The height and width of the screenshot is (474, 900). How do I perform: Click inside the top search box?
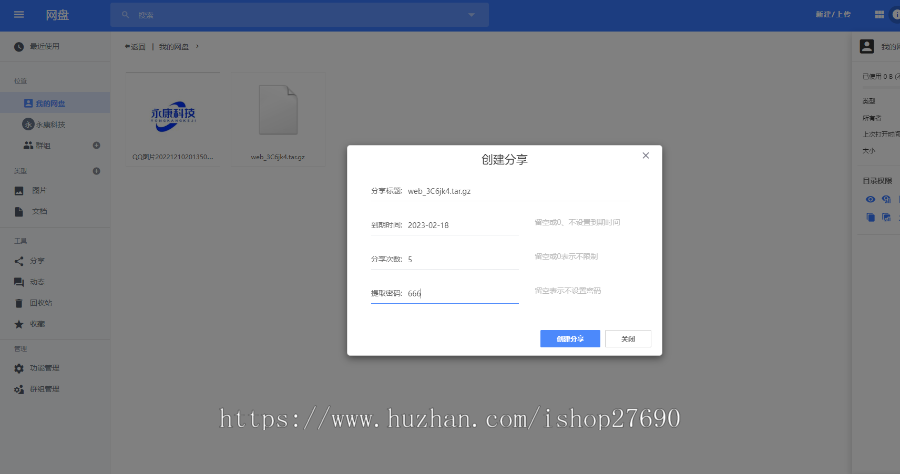[x=300, y=15]
